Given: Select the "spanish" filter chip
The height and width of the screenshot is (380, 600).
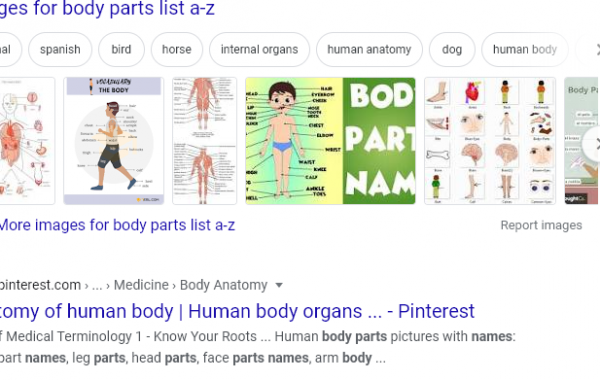Looking at the screenshot, I should (60, 49).
